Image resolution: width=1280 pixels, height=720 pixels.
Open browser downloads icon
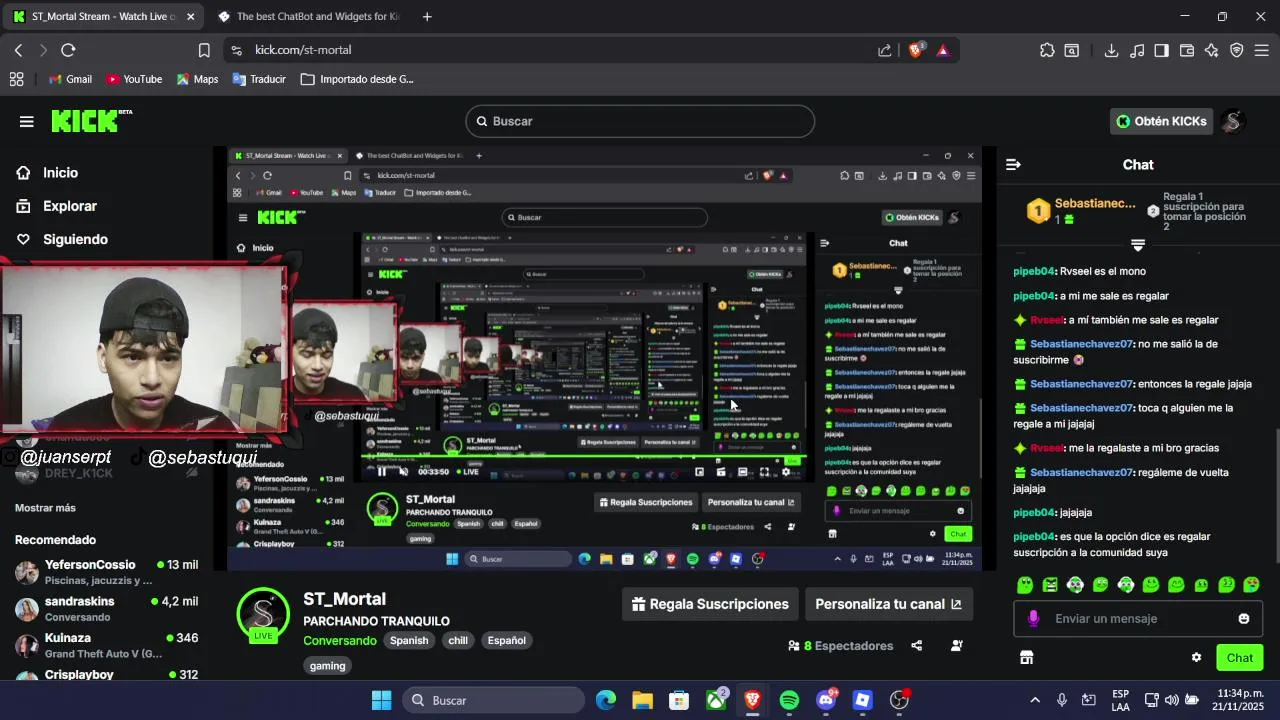1111,50
